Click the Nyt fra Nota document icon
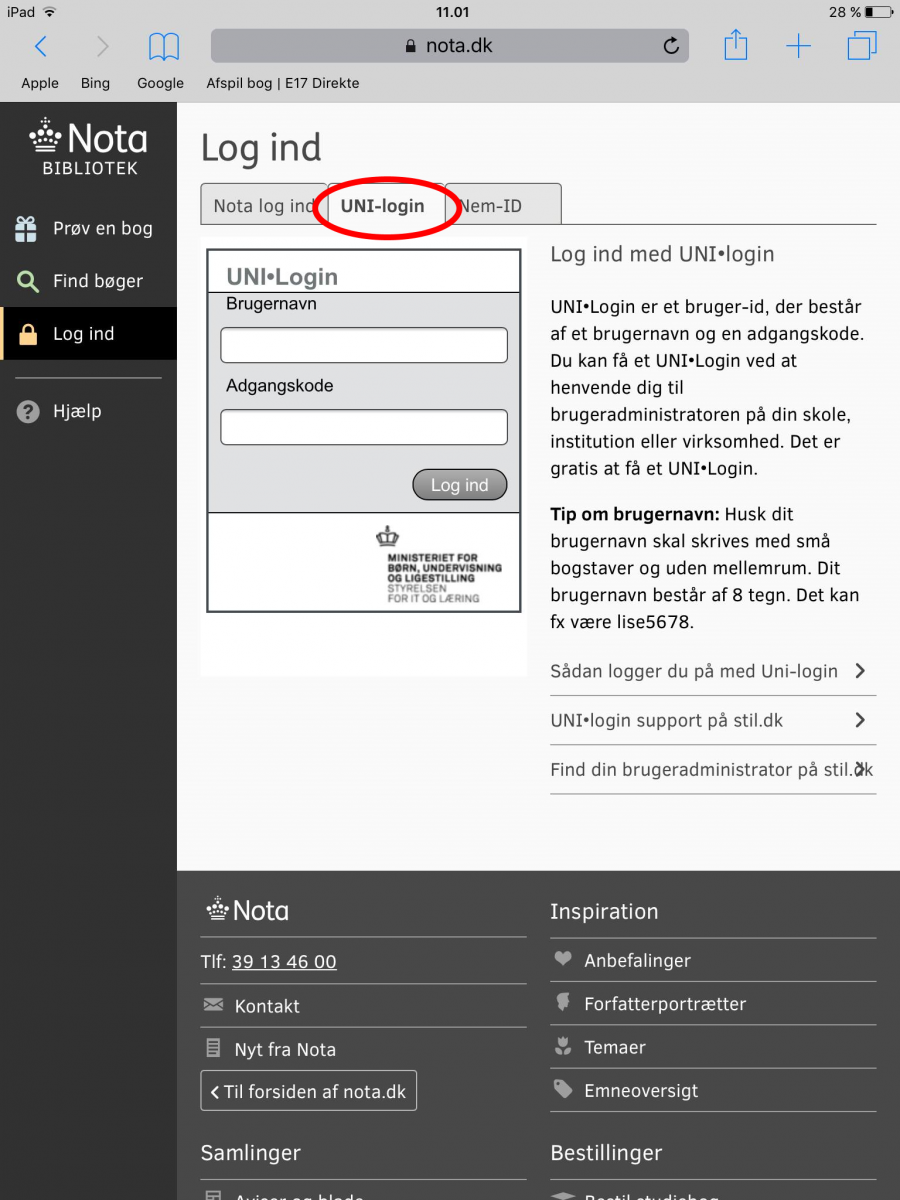900x1200 pixels. (x=211, y=1049)
